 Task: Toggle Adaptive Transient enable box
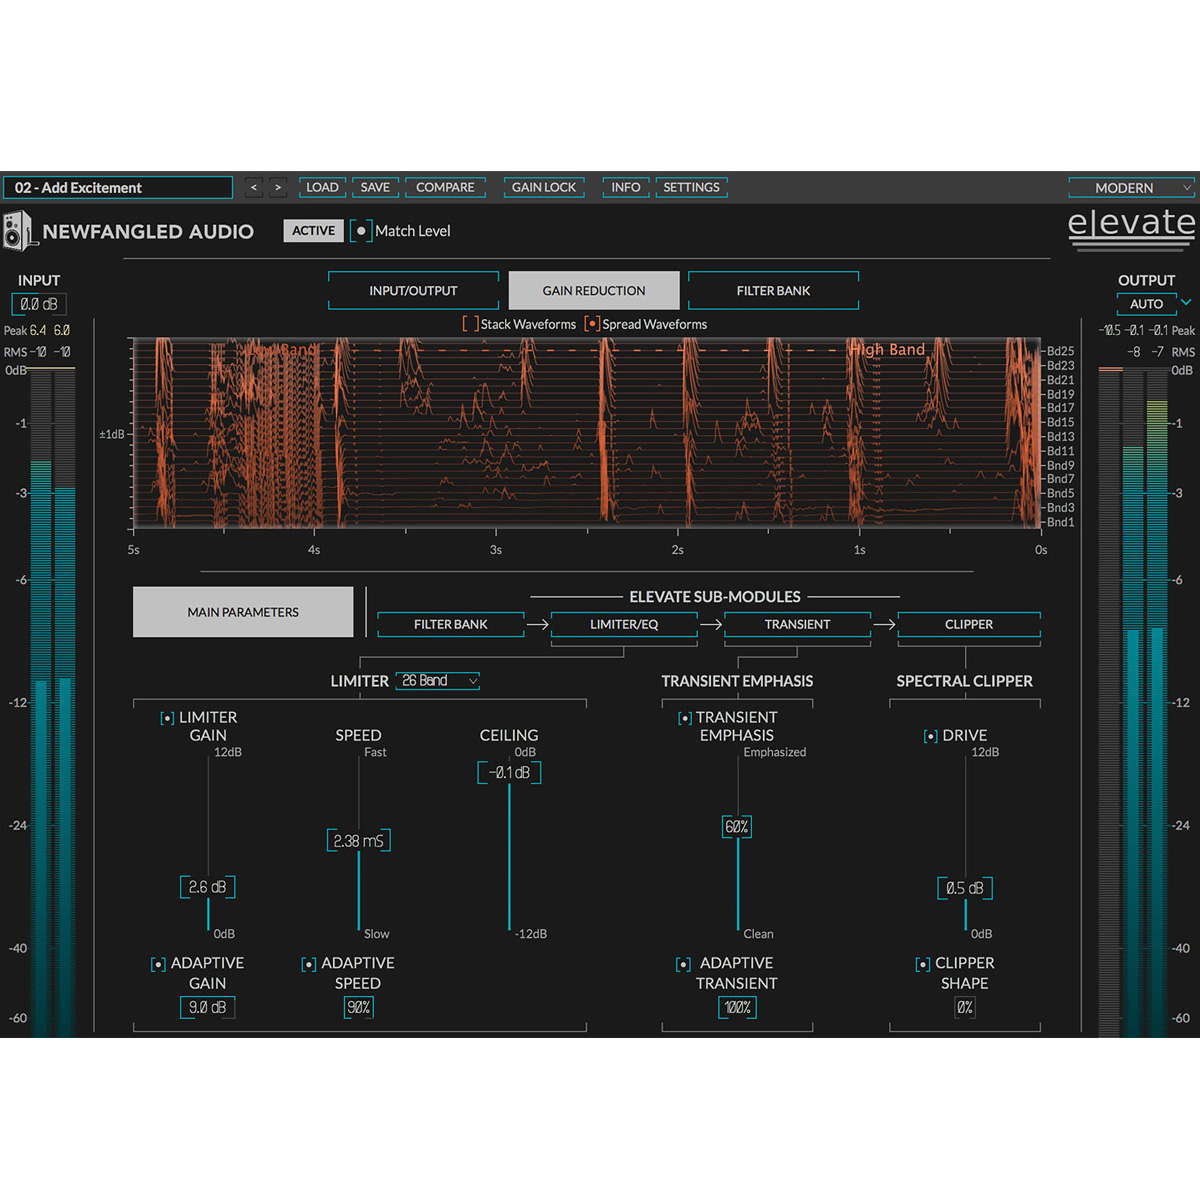[x=683, y=964]
